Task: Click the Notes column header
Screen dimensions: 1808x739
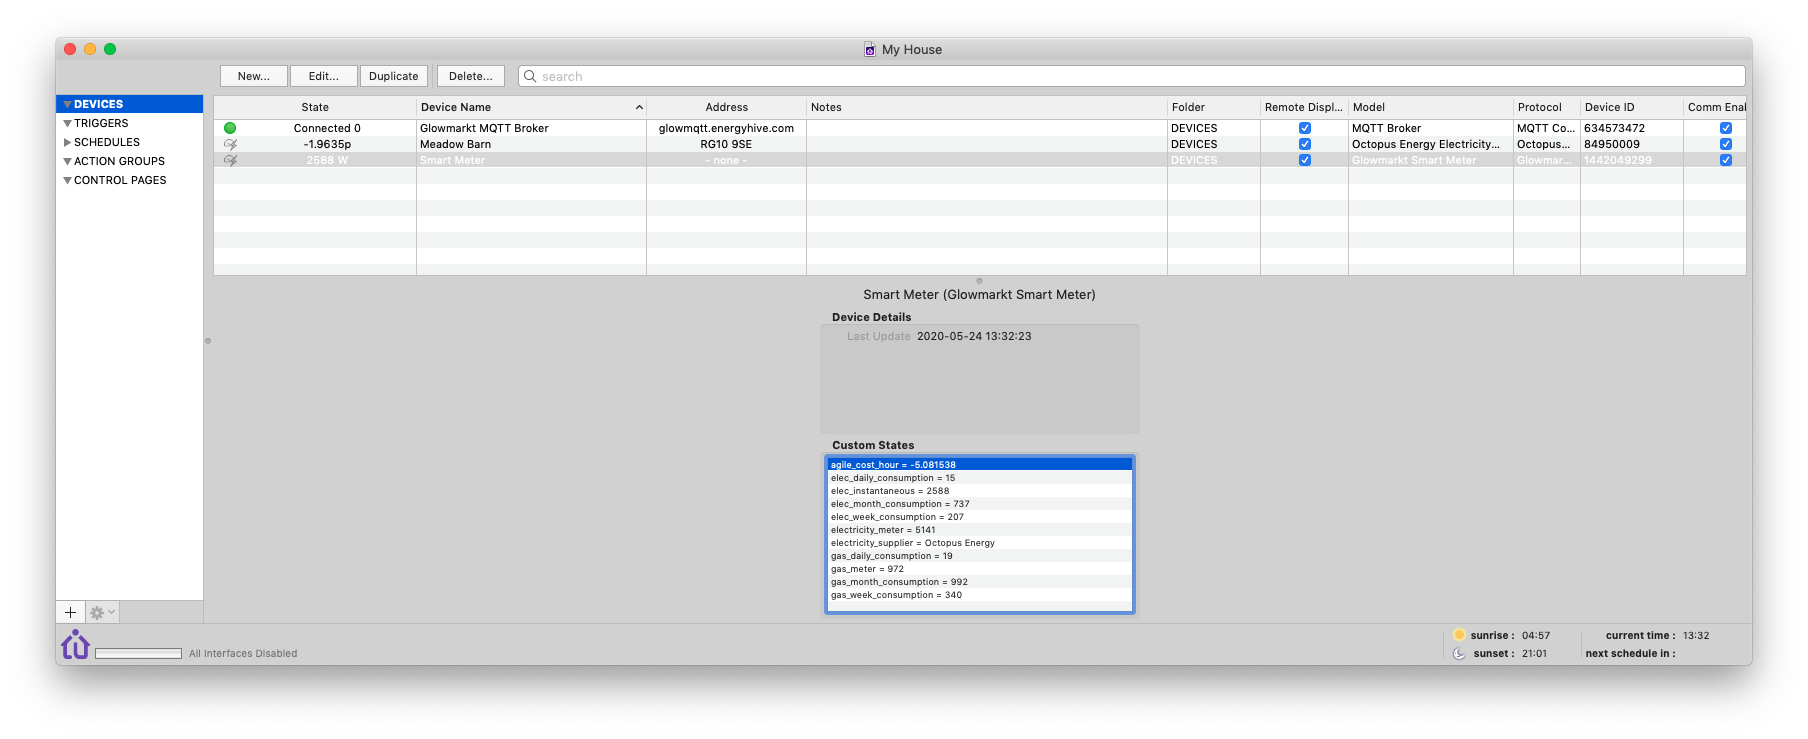Action: pyautogui.click(x=987, y=107)
